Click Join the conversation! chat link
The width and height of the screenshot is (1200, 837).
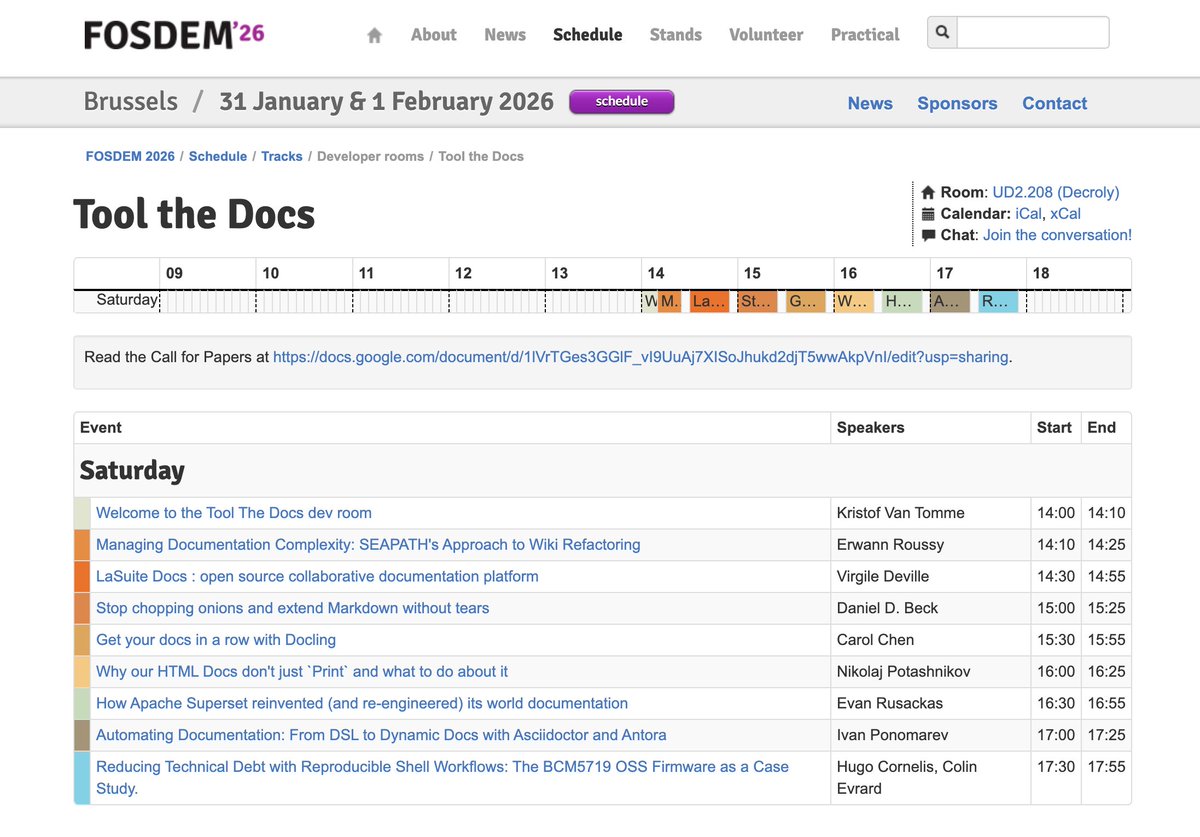(1057, 235)
